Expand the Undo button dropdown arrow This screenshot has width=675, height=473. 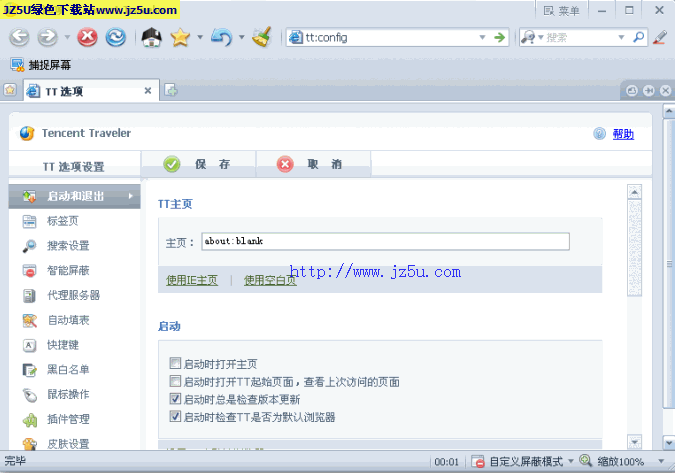(x=242, y=37)
